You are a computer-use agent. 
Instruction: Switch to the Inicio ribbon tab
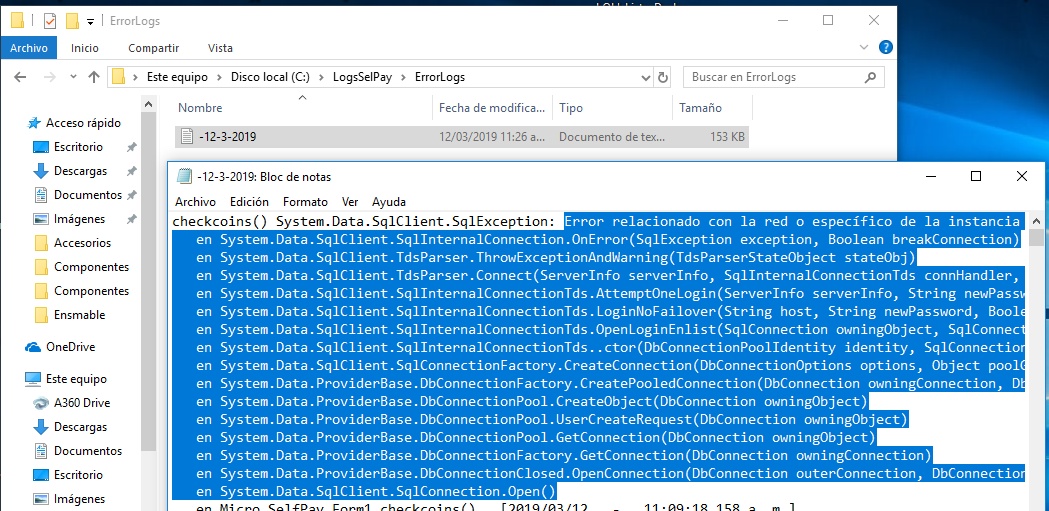(85, 48)
